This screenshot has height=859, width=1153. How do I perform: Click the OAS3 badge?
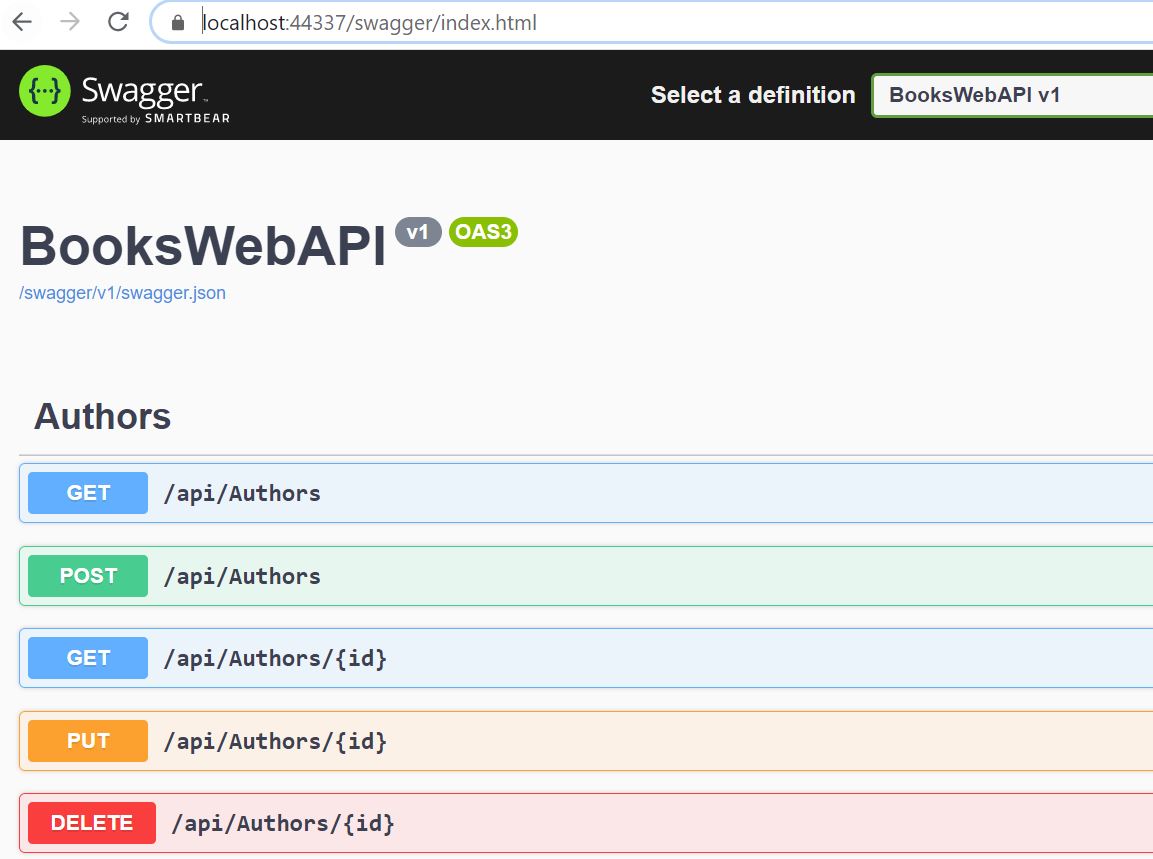click(x=483, y=232)
